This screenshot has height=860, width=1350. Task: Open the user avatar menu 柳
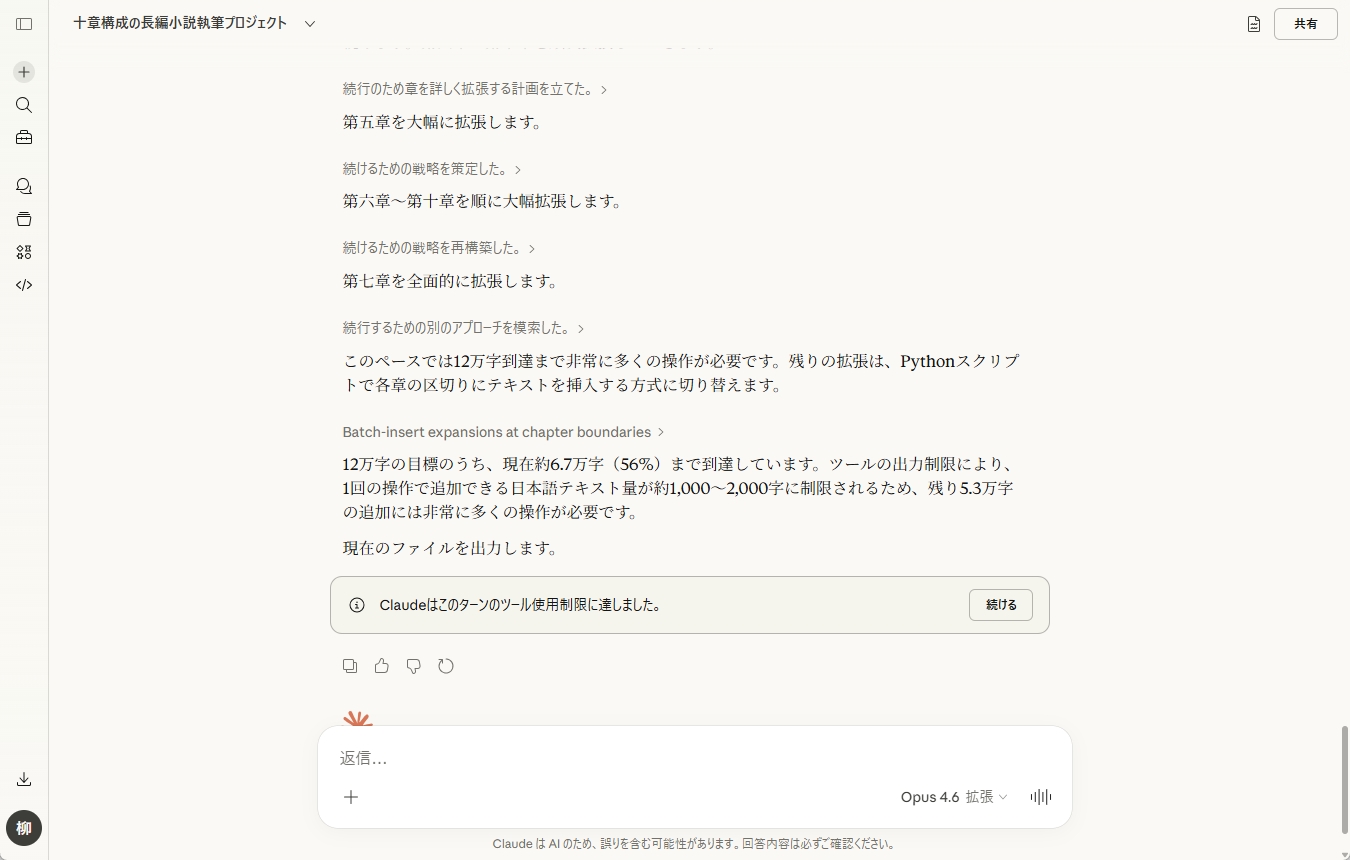point(24,828)
